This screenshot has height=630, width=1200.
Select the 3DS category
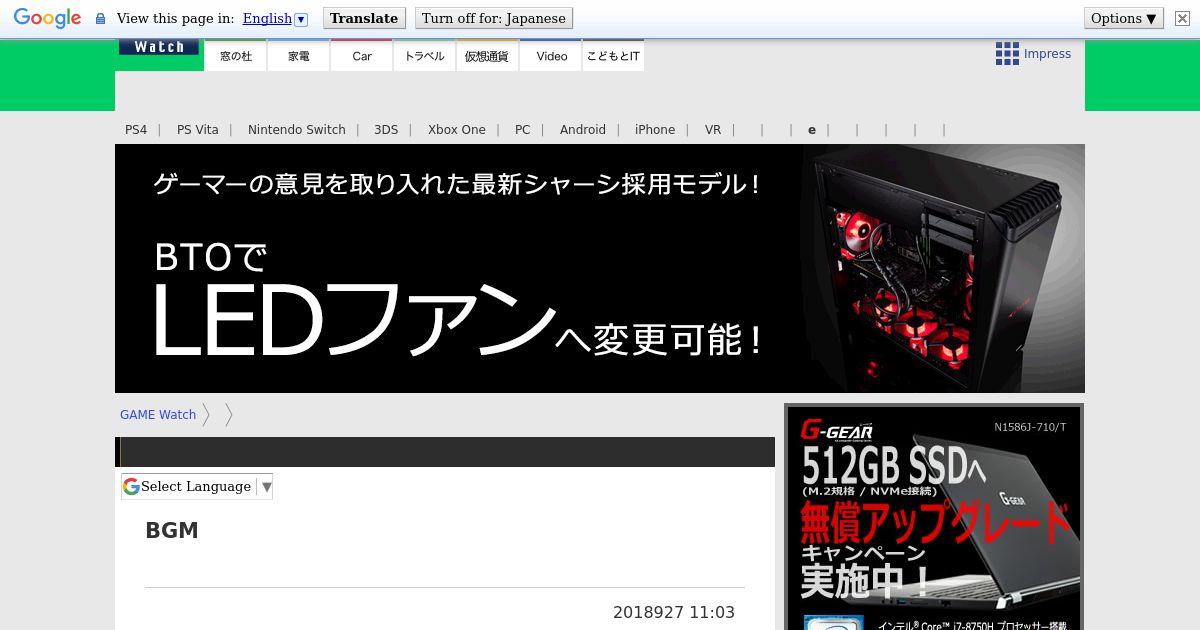(386, 130)
